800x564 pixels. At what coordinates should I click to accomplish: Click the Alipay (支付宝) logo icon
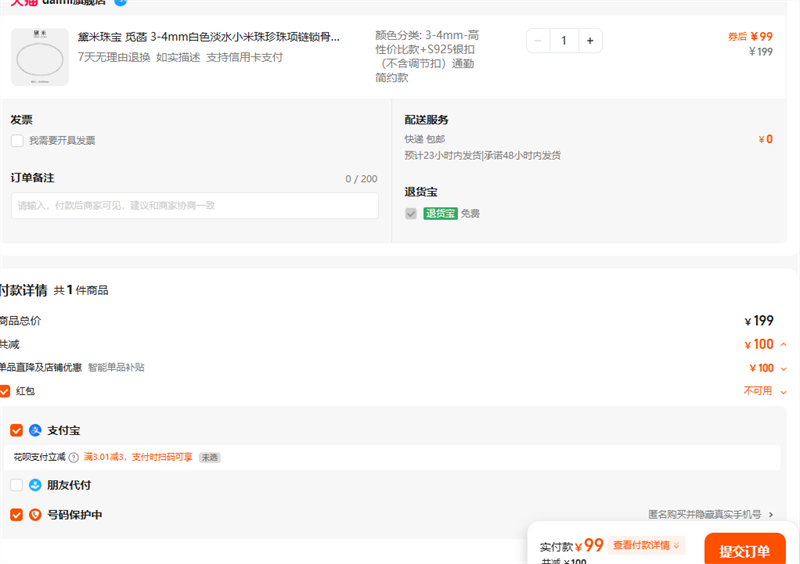(x=35, y=430)
